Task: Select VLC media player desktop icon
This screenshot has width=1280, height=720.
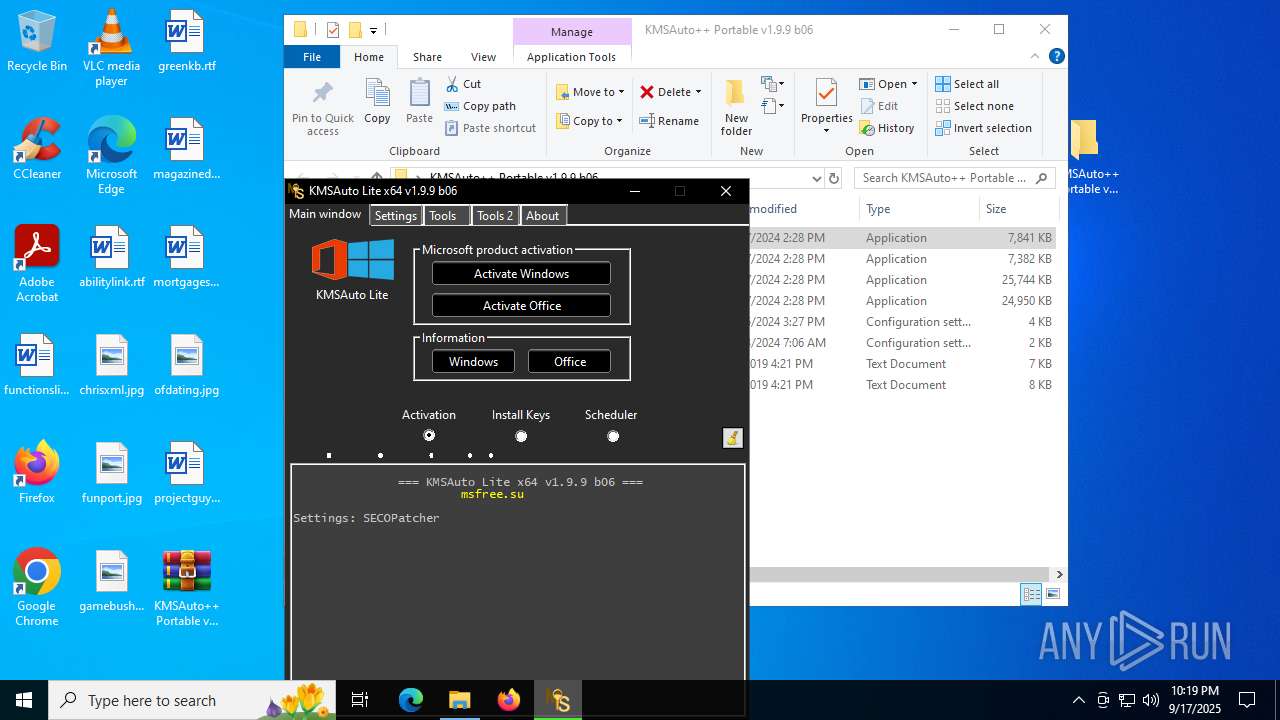Action: pos(111,48)
